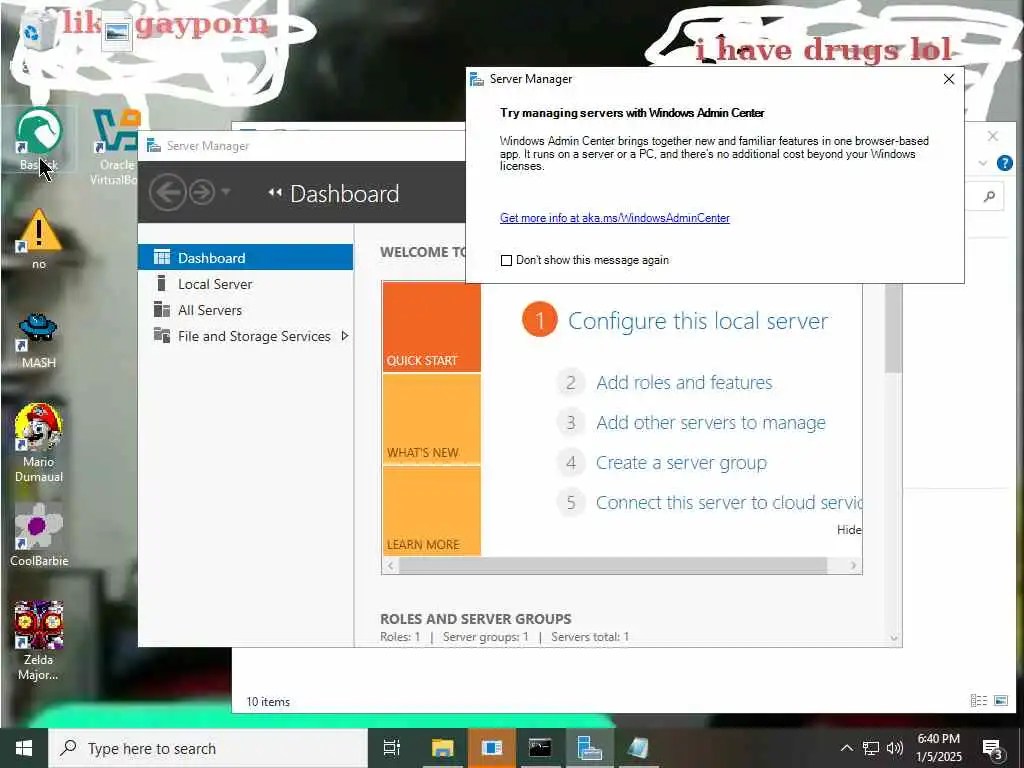Click the File Explorer search magnifier
The height and width of the screenshot is (768, 1024).
[989, 196]
